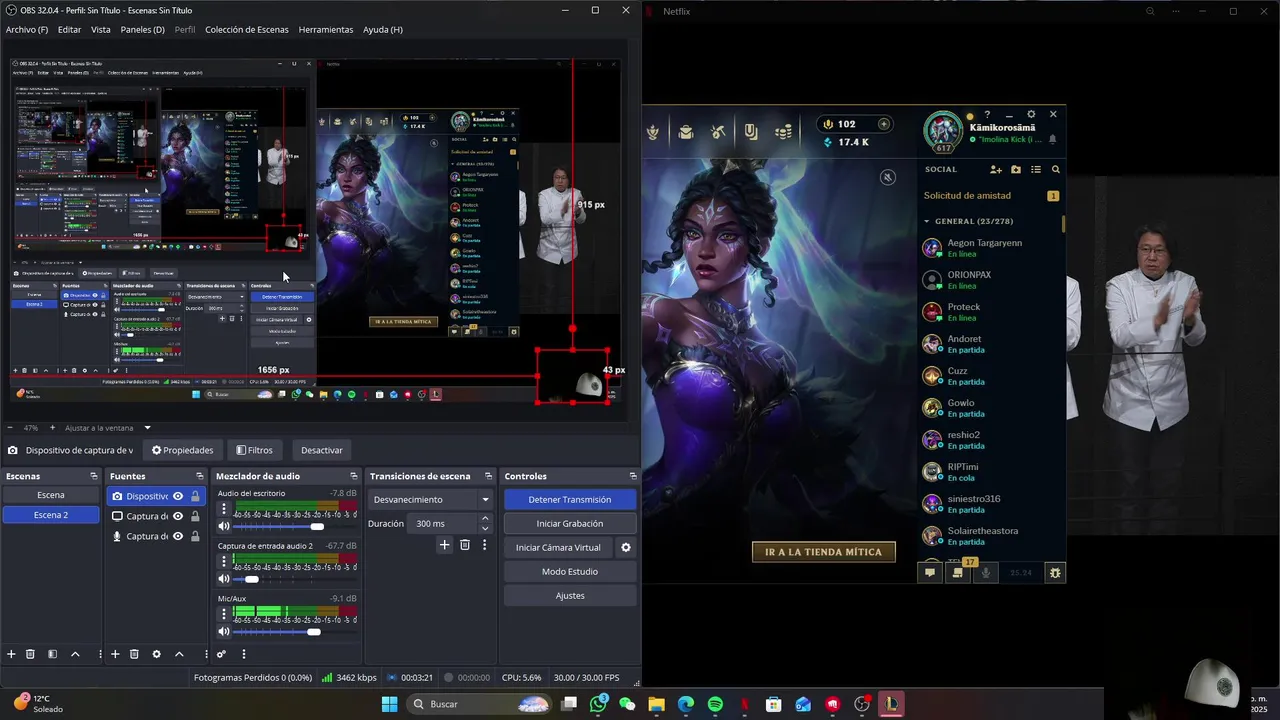Delete the selected scene with trash icon

(x=30, y=654)
